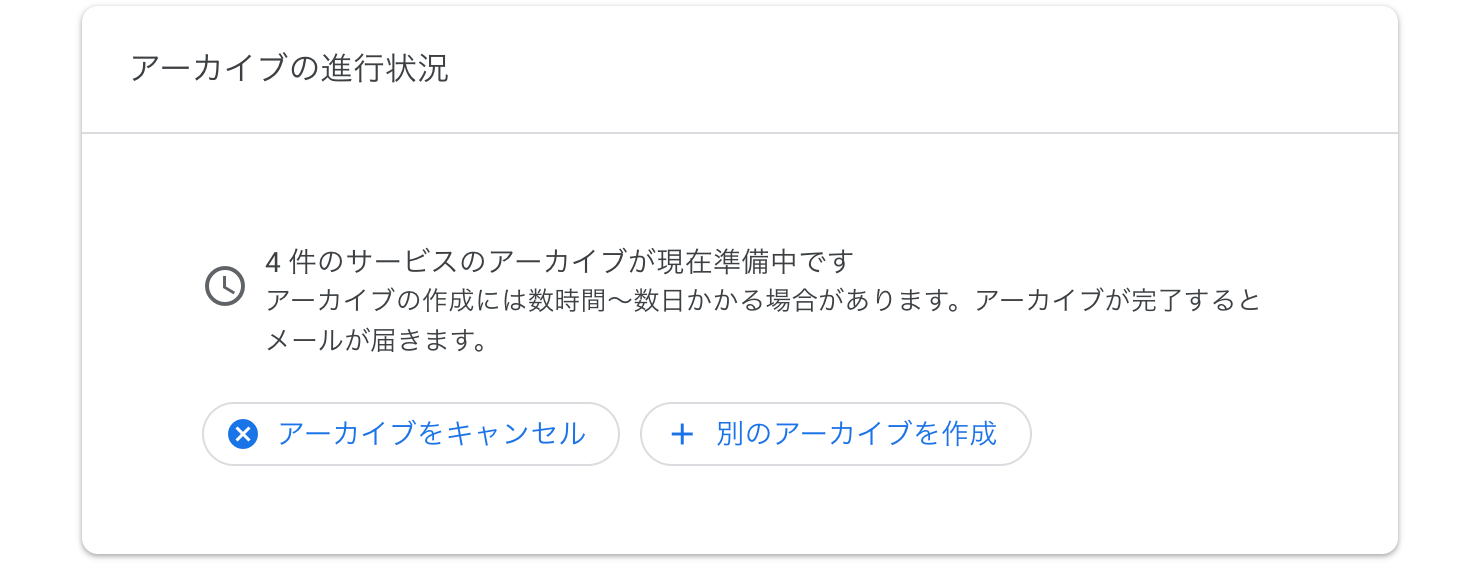Click the plus icon for new archive
Viewport: 1484px width, 578px height.
[682, 434]
